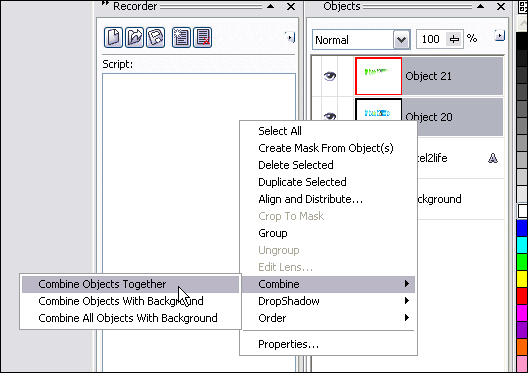This screenshot has height=373, width=528.
Task: Open Properties from the context menu
Action: pos(328,344)
